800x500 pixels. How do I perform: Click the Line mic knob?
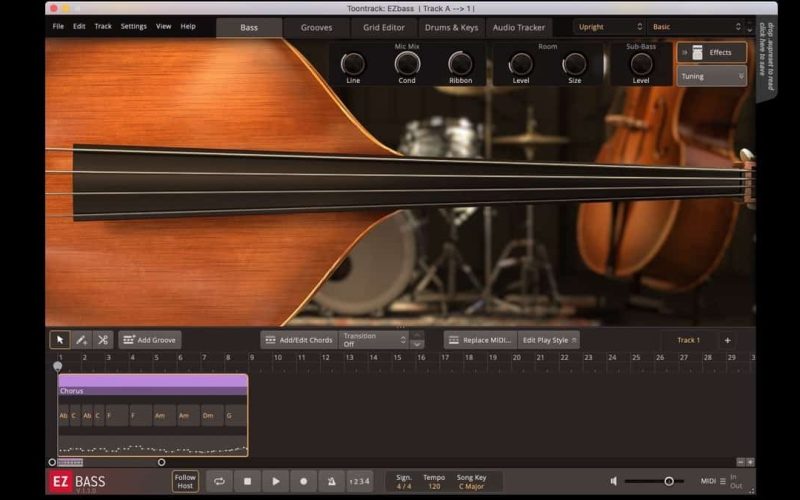coord(353,64)
